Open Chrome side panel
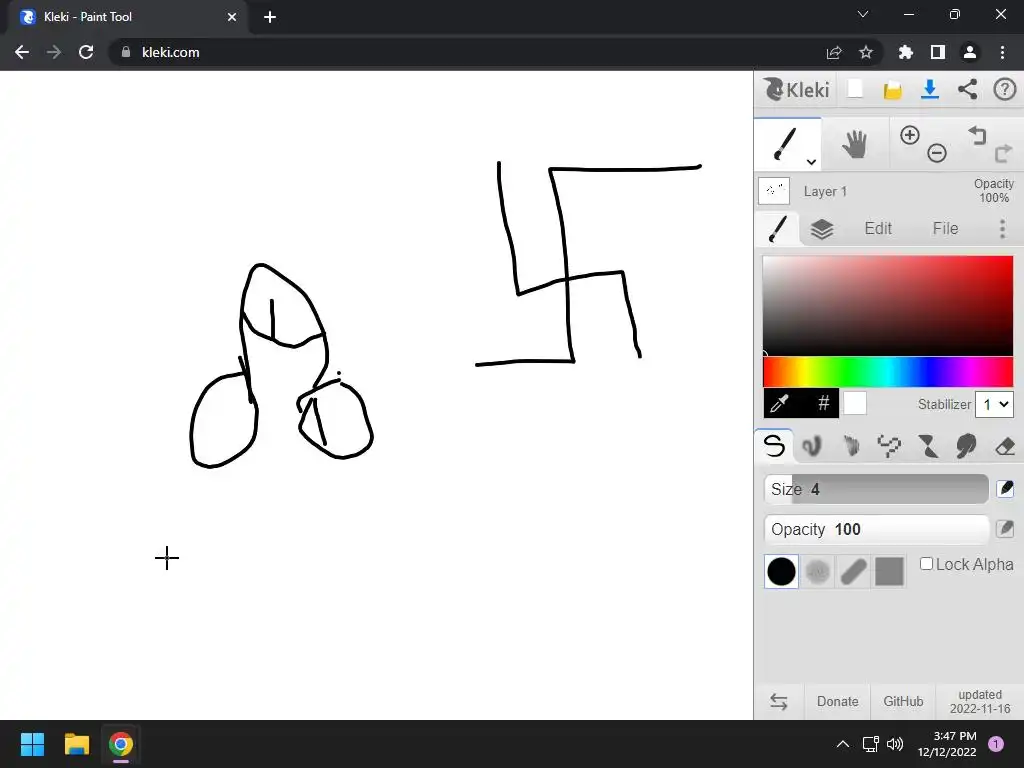Screen dimensions: 1024x768 (x=938, y=52)
